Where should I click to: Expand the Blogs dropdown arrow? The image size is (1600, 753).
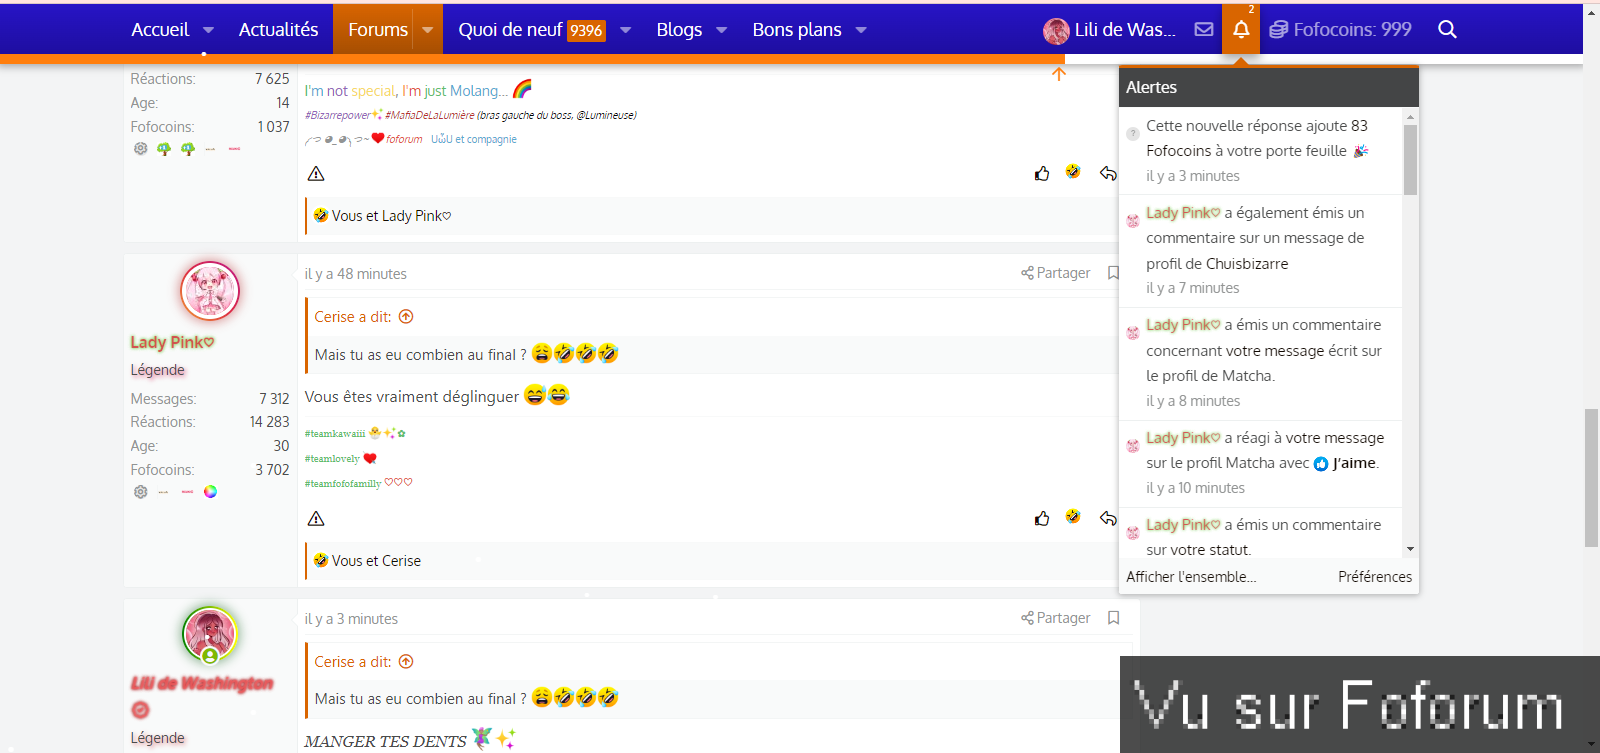tap(721, 30)
